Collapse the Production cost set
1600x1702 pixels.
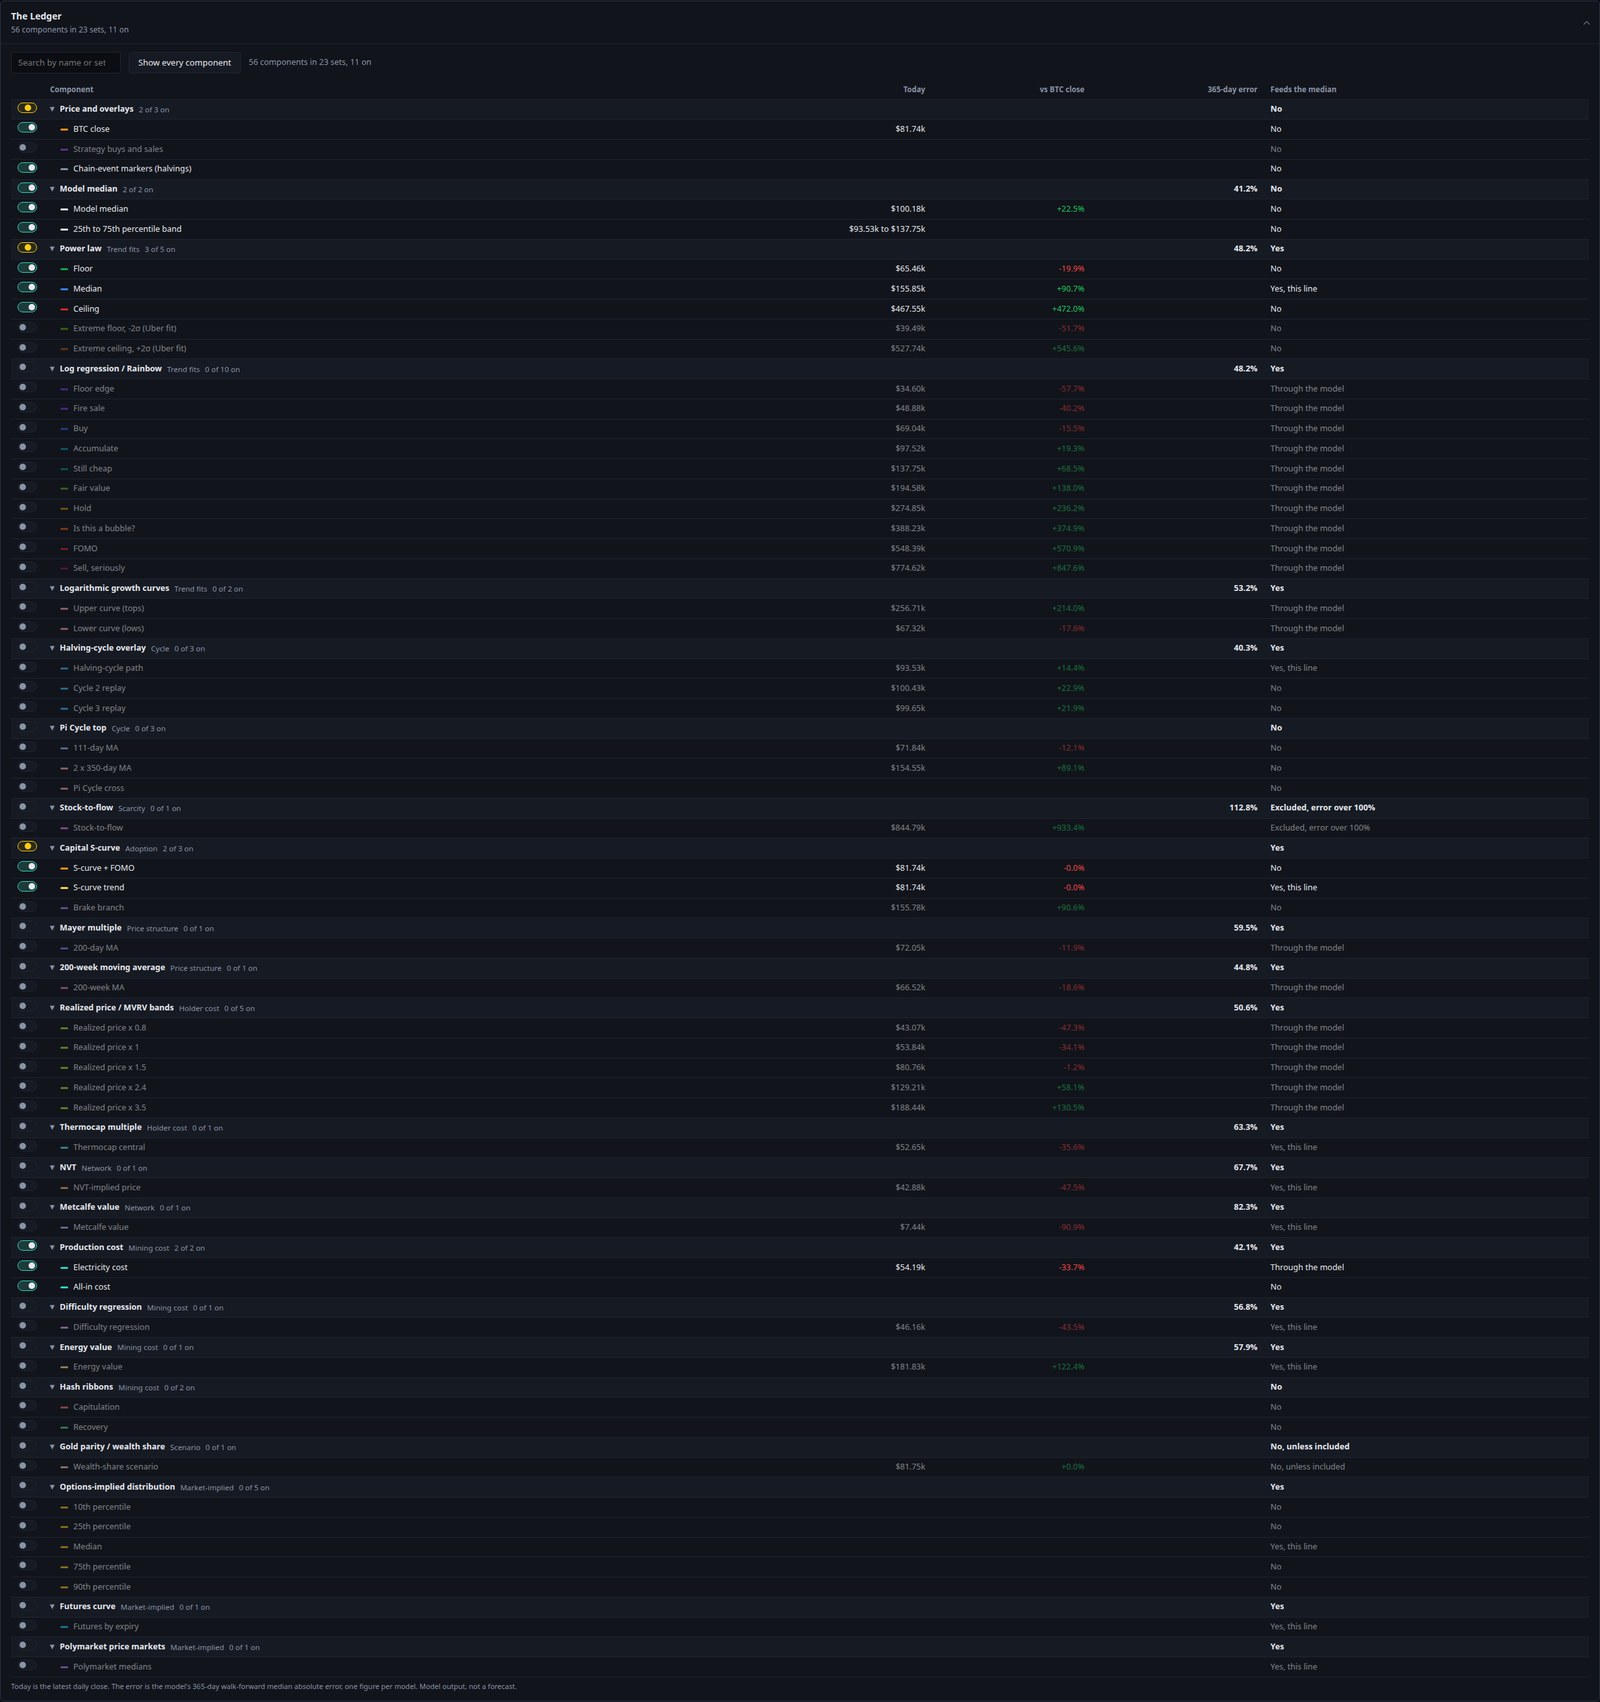click(53, 1247)
